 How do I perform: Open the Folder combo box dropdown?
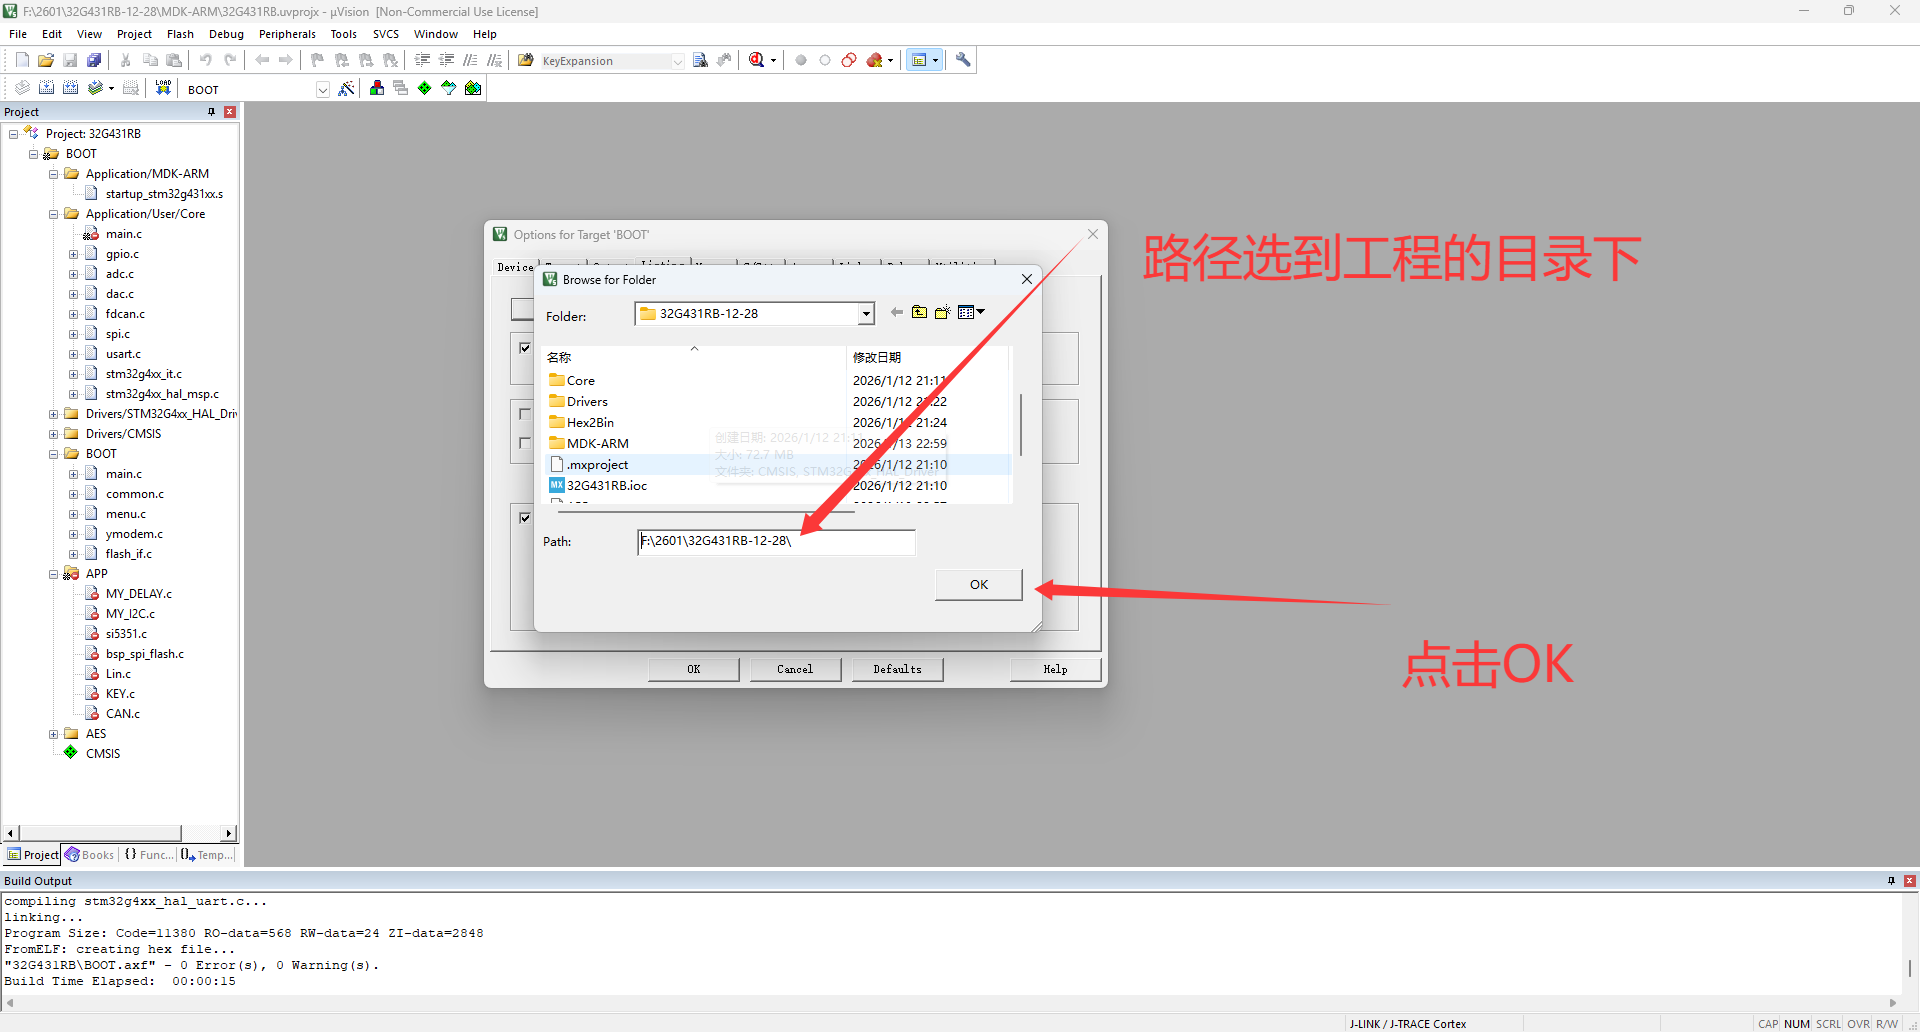pos(865,314)
